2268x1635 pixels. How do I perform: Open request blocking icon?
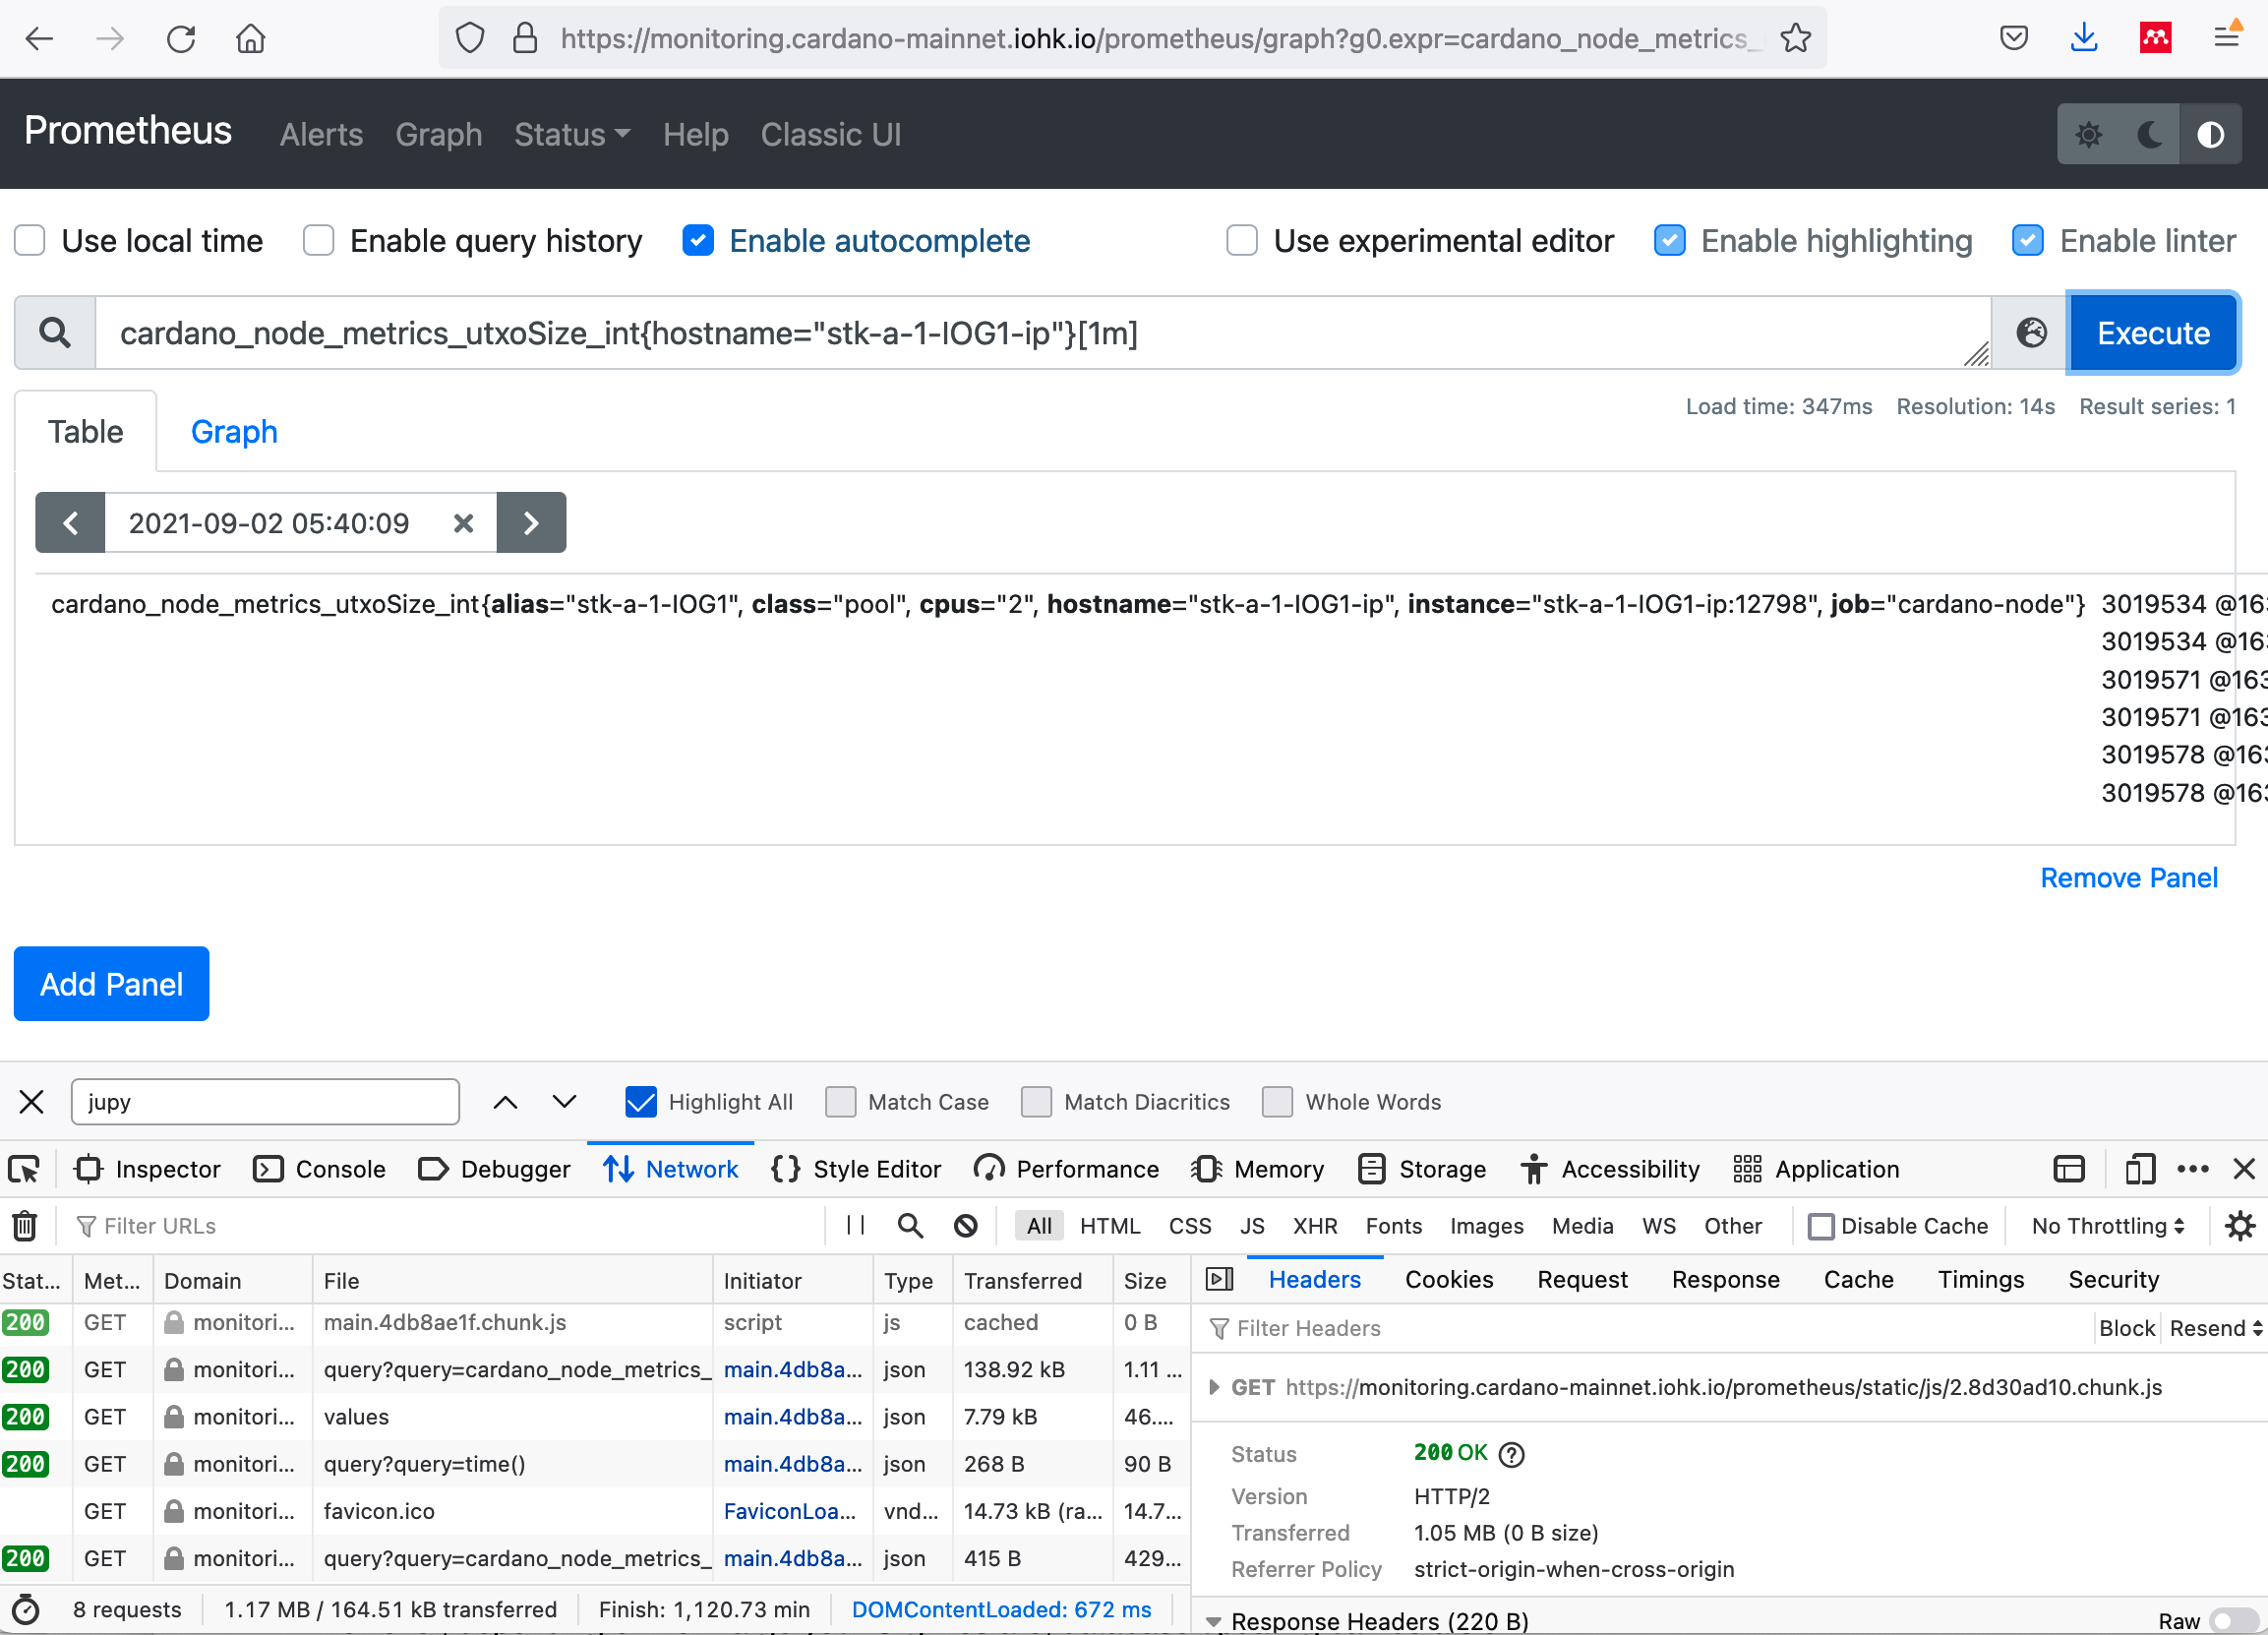click(965, 1225)
